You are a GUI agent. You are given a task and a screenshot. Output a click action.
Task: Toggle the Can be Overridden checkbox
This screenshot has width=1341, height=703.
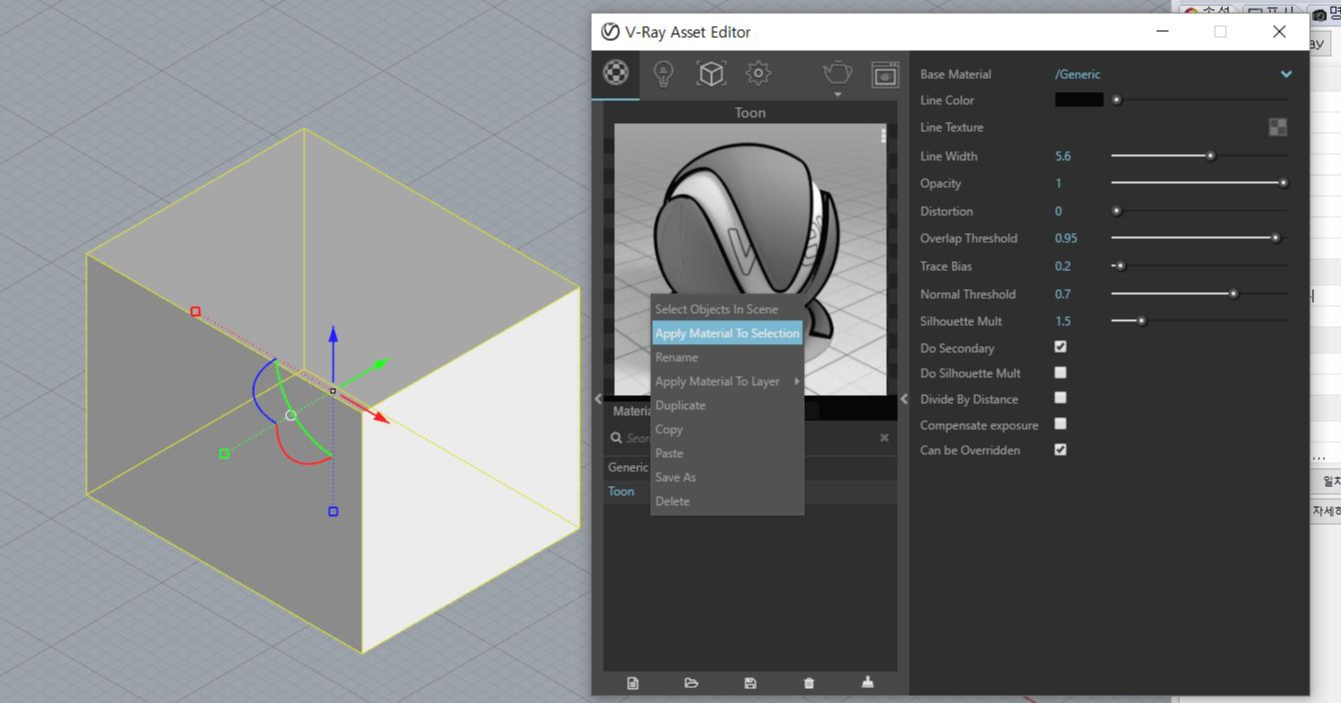(1060, 450)
